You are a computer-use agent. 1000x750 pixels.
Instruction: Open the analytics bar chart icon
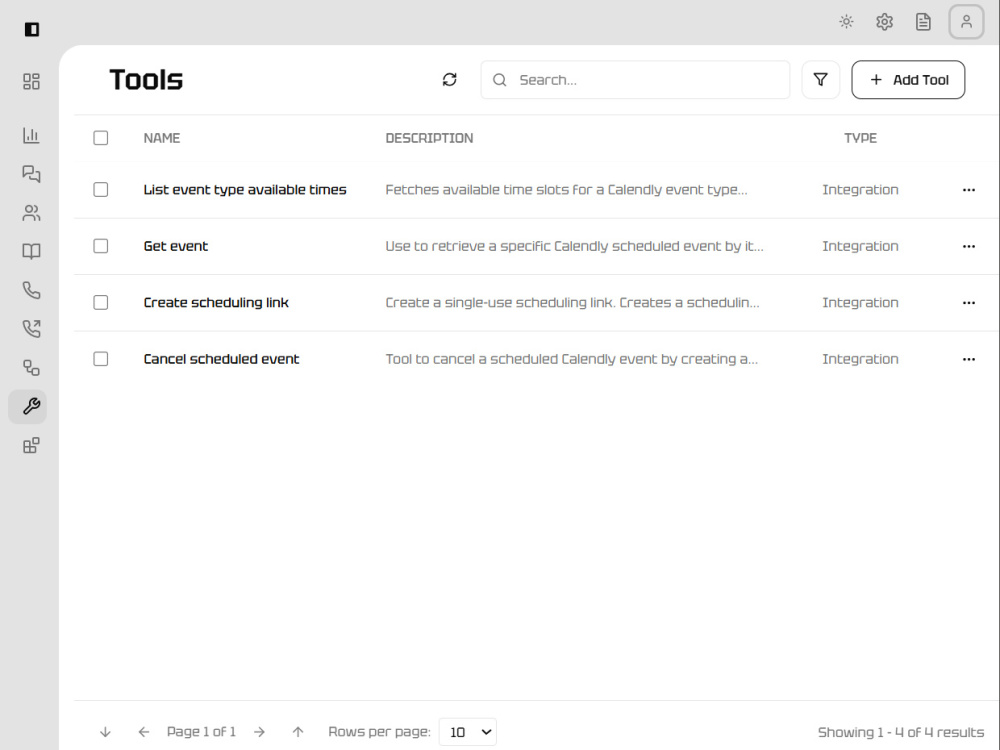31,135
